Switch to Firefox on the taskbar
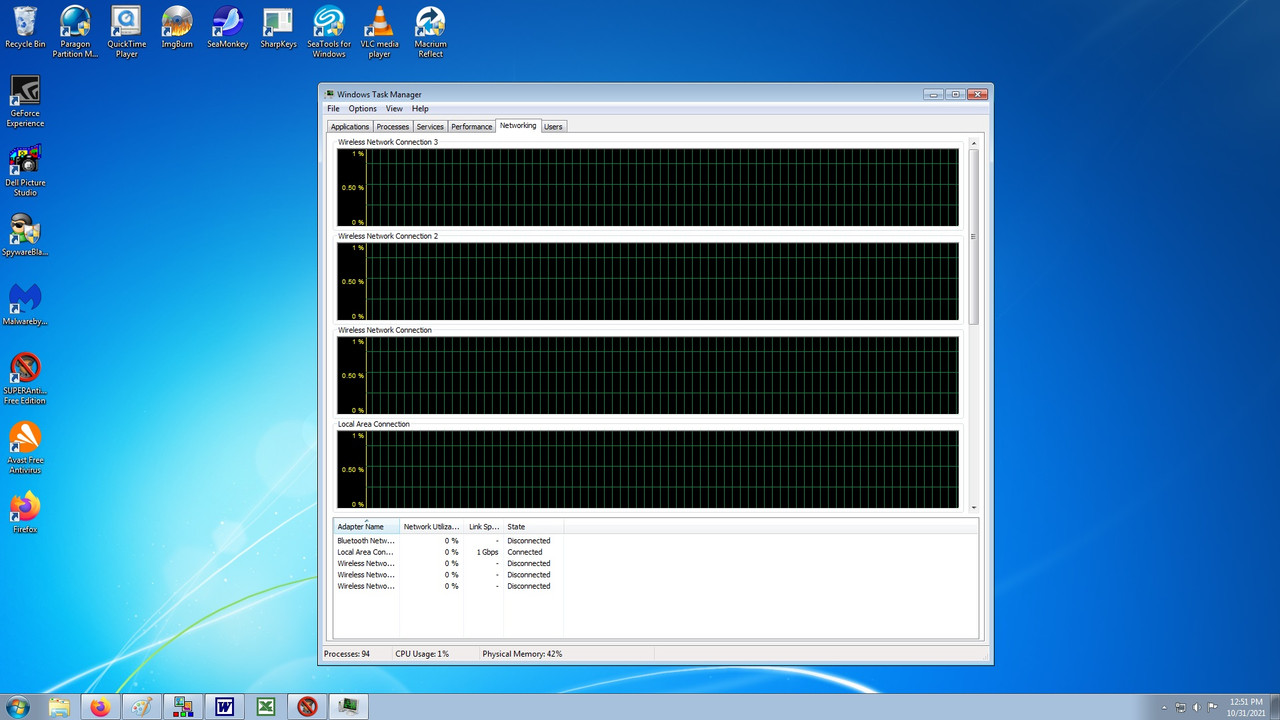This screenshot has width=1280, height=720. (x=101, y=706)
